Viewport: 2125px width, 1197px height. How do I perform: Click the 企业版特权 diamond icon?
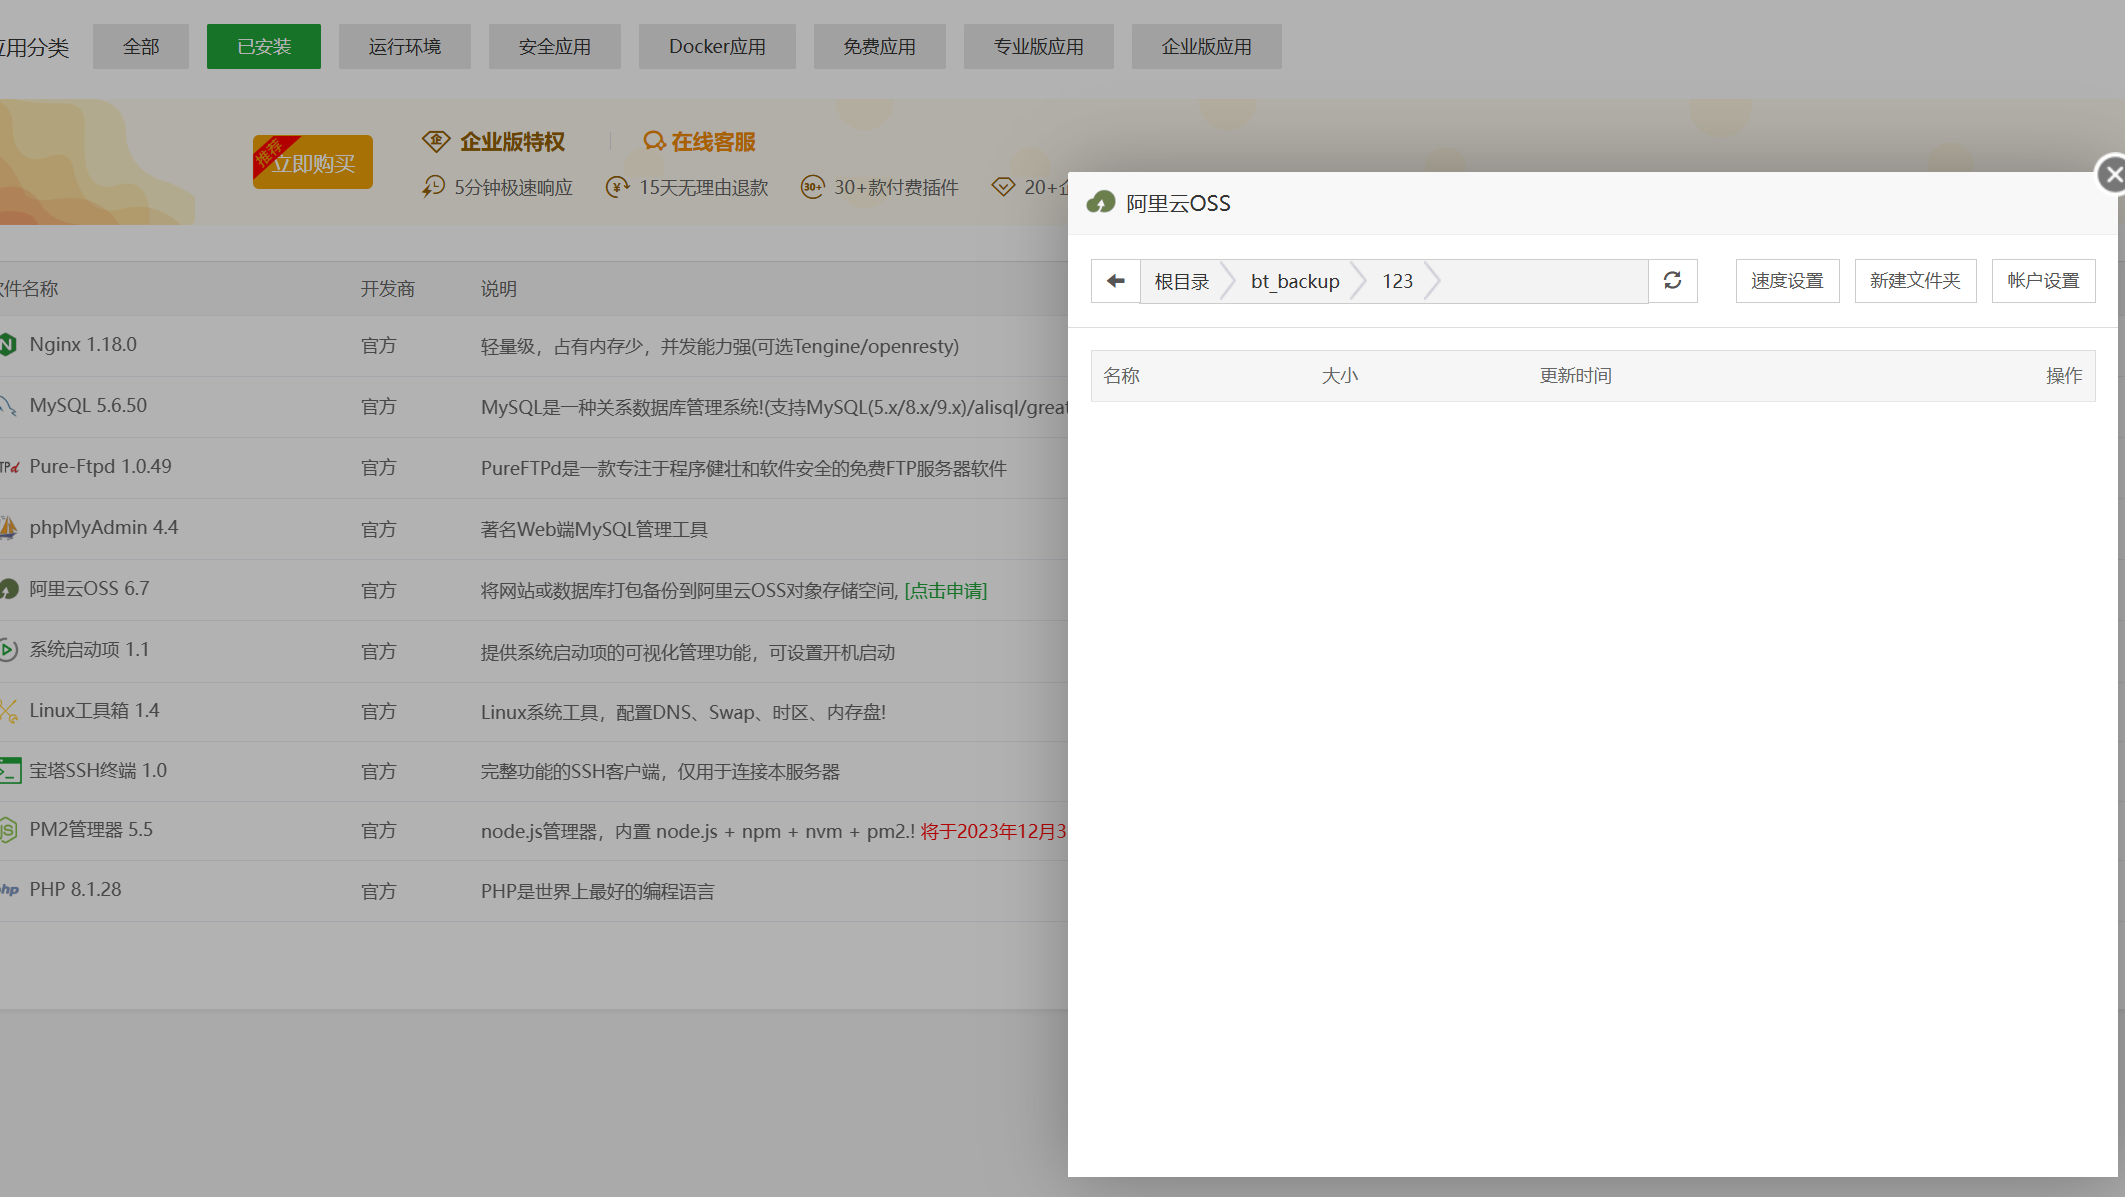point(436,141)
